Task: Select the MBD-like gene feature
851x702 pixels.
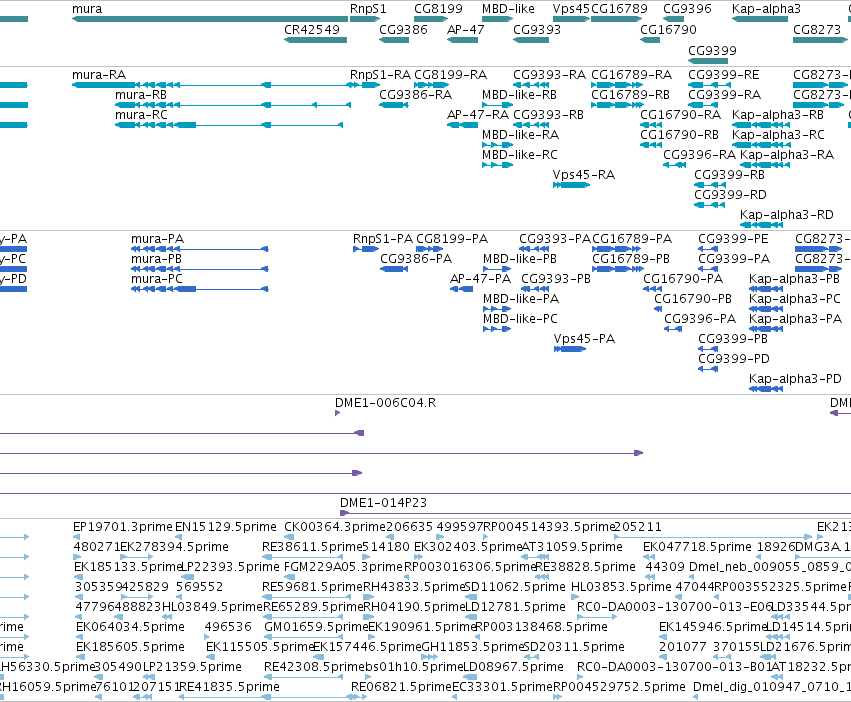Action: click(497, 19)
